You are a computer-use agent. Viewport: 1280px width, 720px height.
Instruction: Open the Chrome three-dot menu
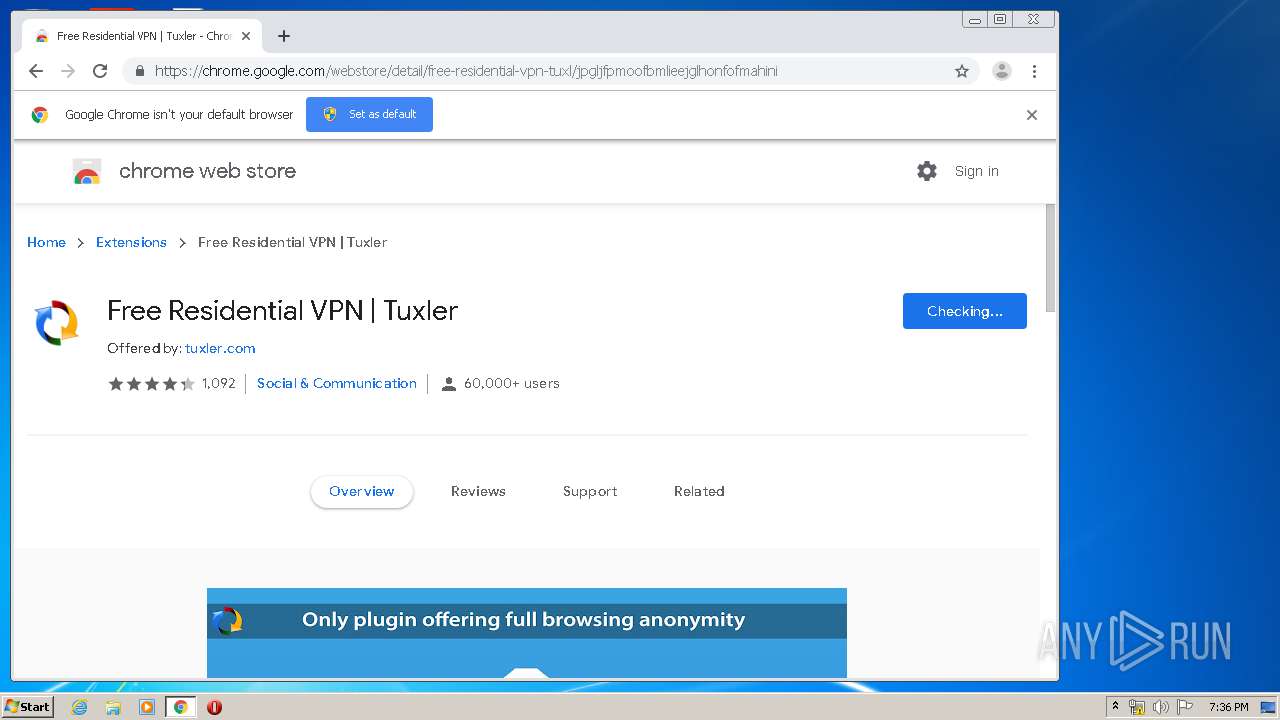[x=1034, y=71]
